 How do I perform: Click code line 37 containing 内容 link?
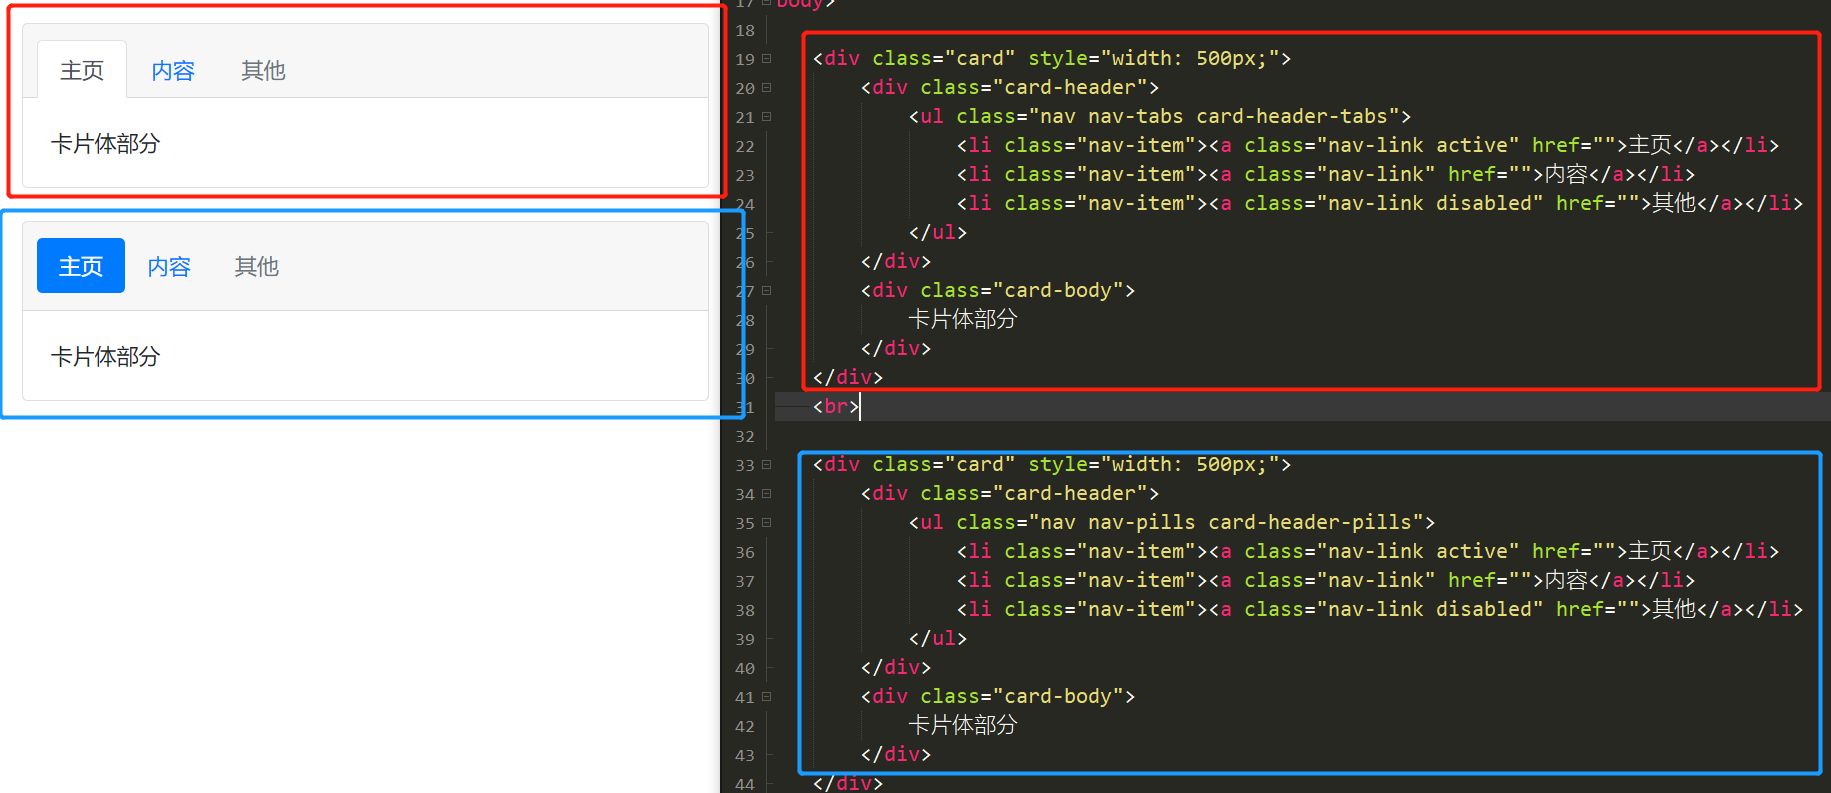point(1326,580)
